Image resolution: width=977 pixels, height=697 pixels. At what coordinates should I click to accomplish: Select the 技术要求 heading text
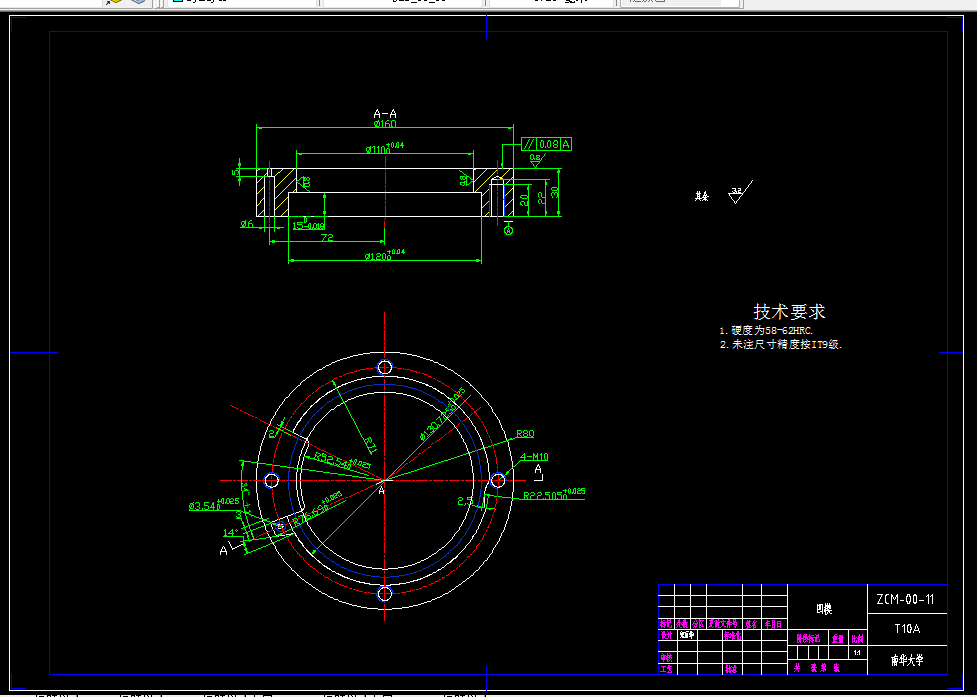tap(789, 311)
